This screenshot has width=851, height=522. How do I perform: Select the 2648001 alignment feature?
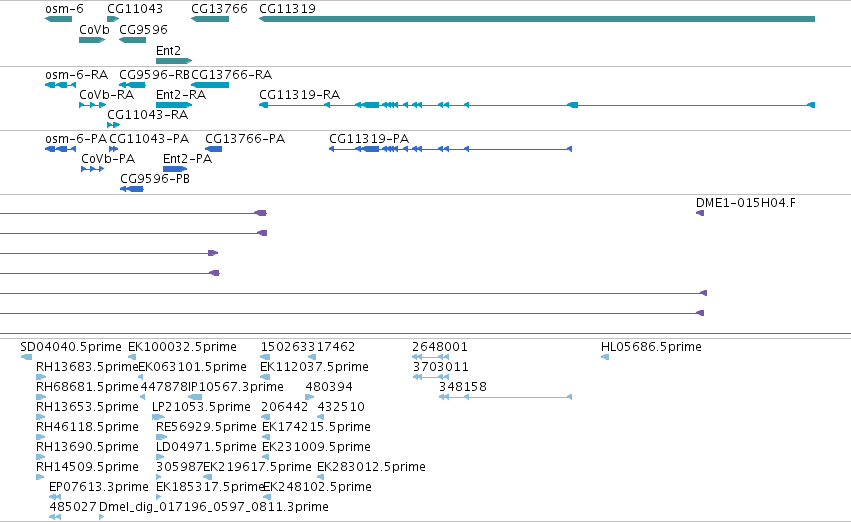click(430, 357)
